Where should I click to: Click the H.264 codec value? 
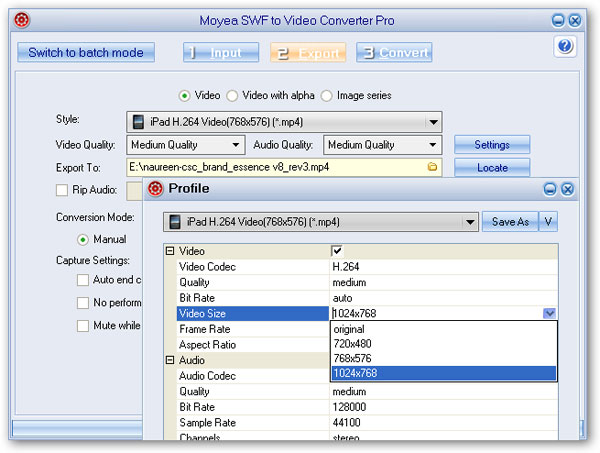(346, 267)
